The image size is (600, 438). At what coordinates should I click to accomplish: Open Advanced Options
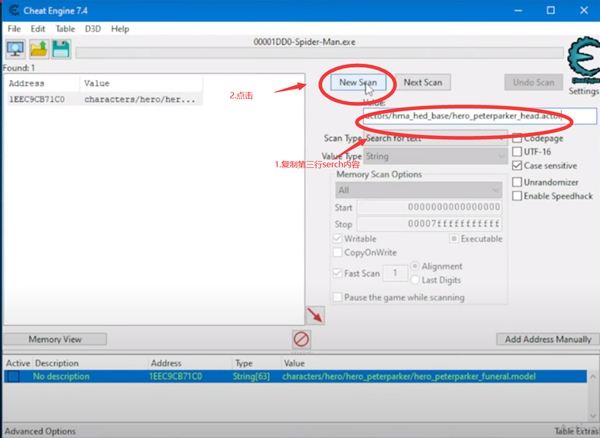[x=40, y=431]
